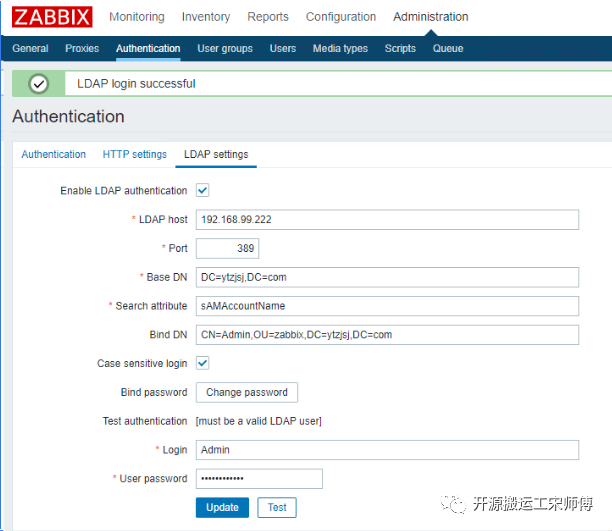Click the 'LDAP login successful' message text

tap(136, 84)
